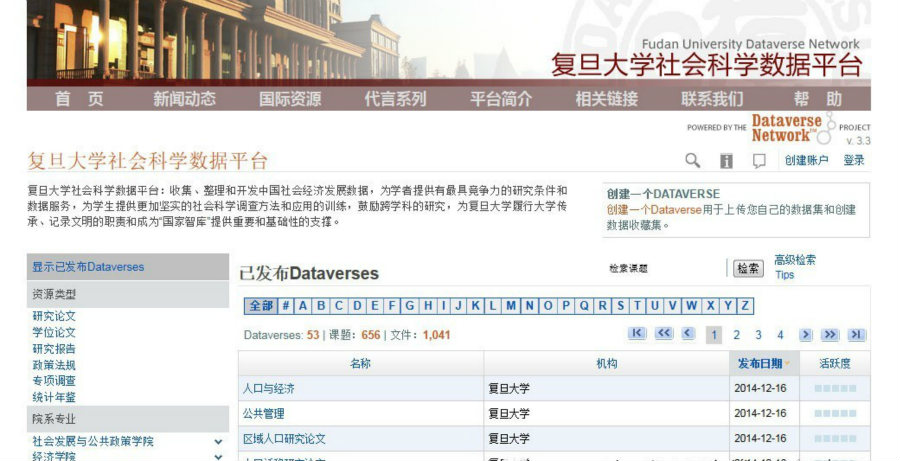The image size is (900, 461).
Task: Click the fast rewind pages icon
Action: (664, 334)
